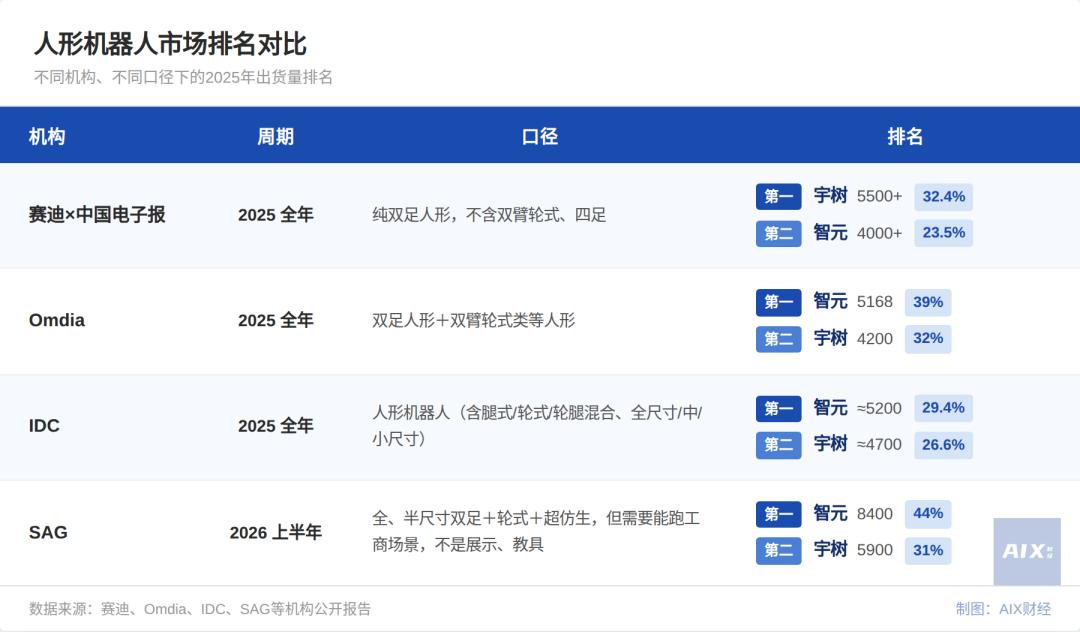Click 智元 ranked first in SAG row
The image size is (1080, 632).
point(830,513)
